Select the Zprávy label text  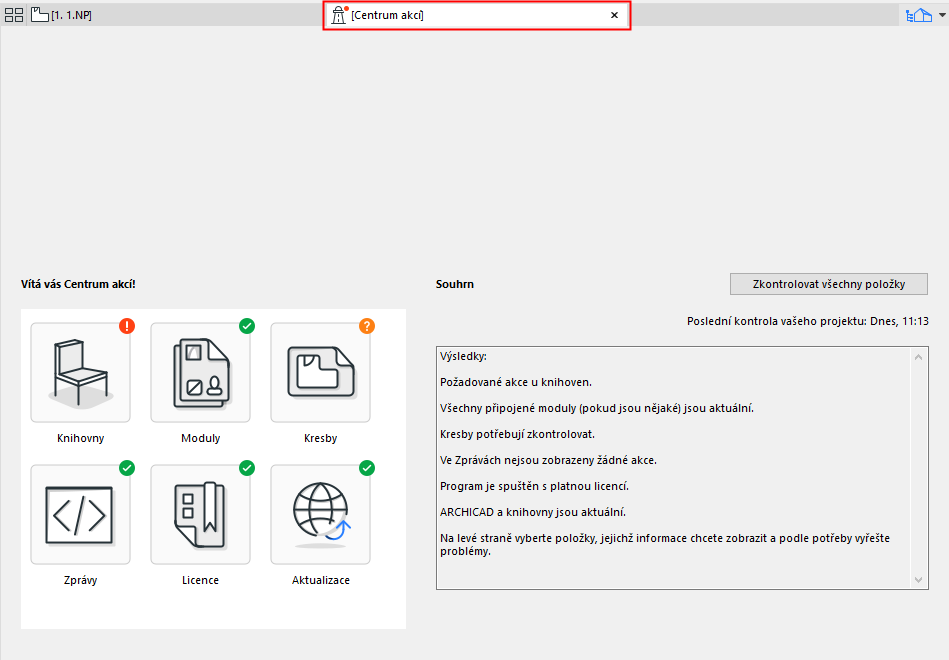click(x=80, y=580)
